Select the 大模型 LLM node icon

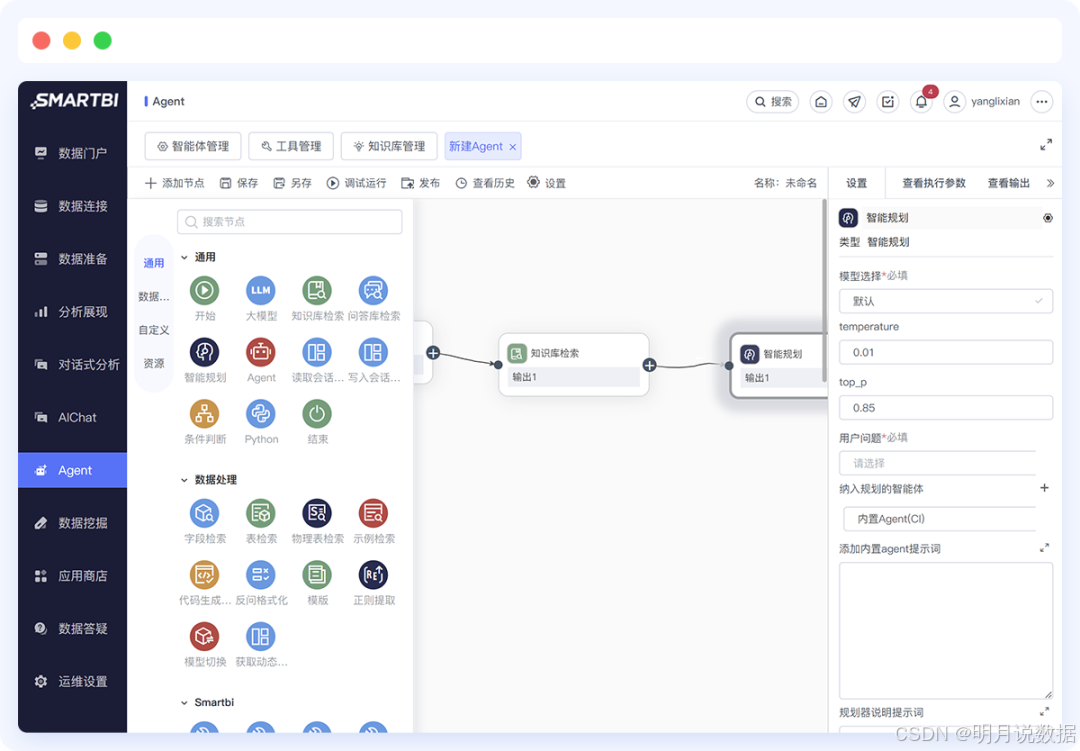[261, 290]
